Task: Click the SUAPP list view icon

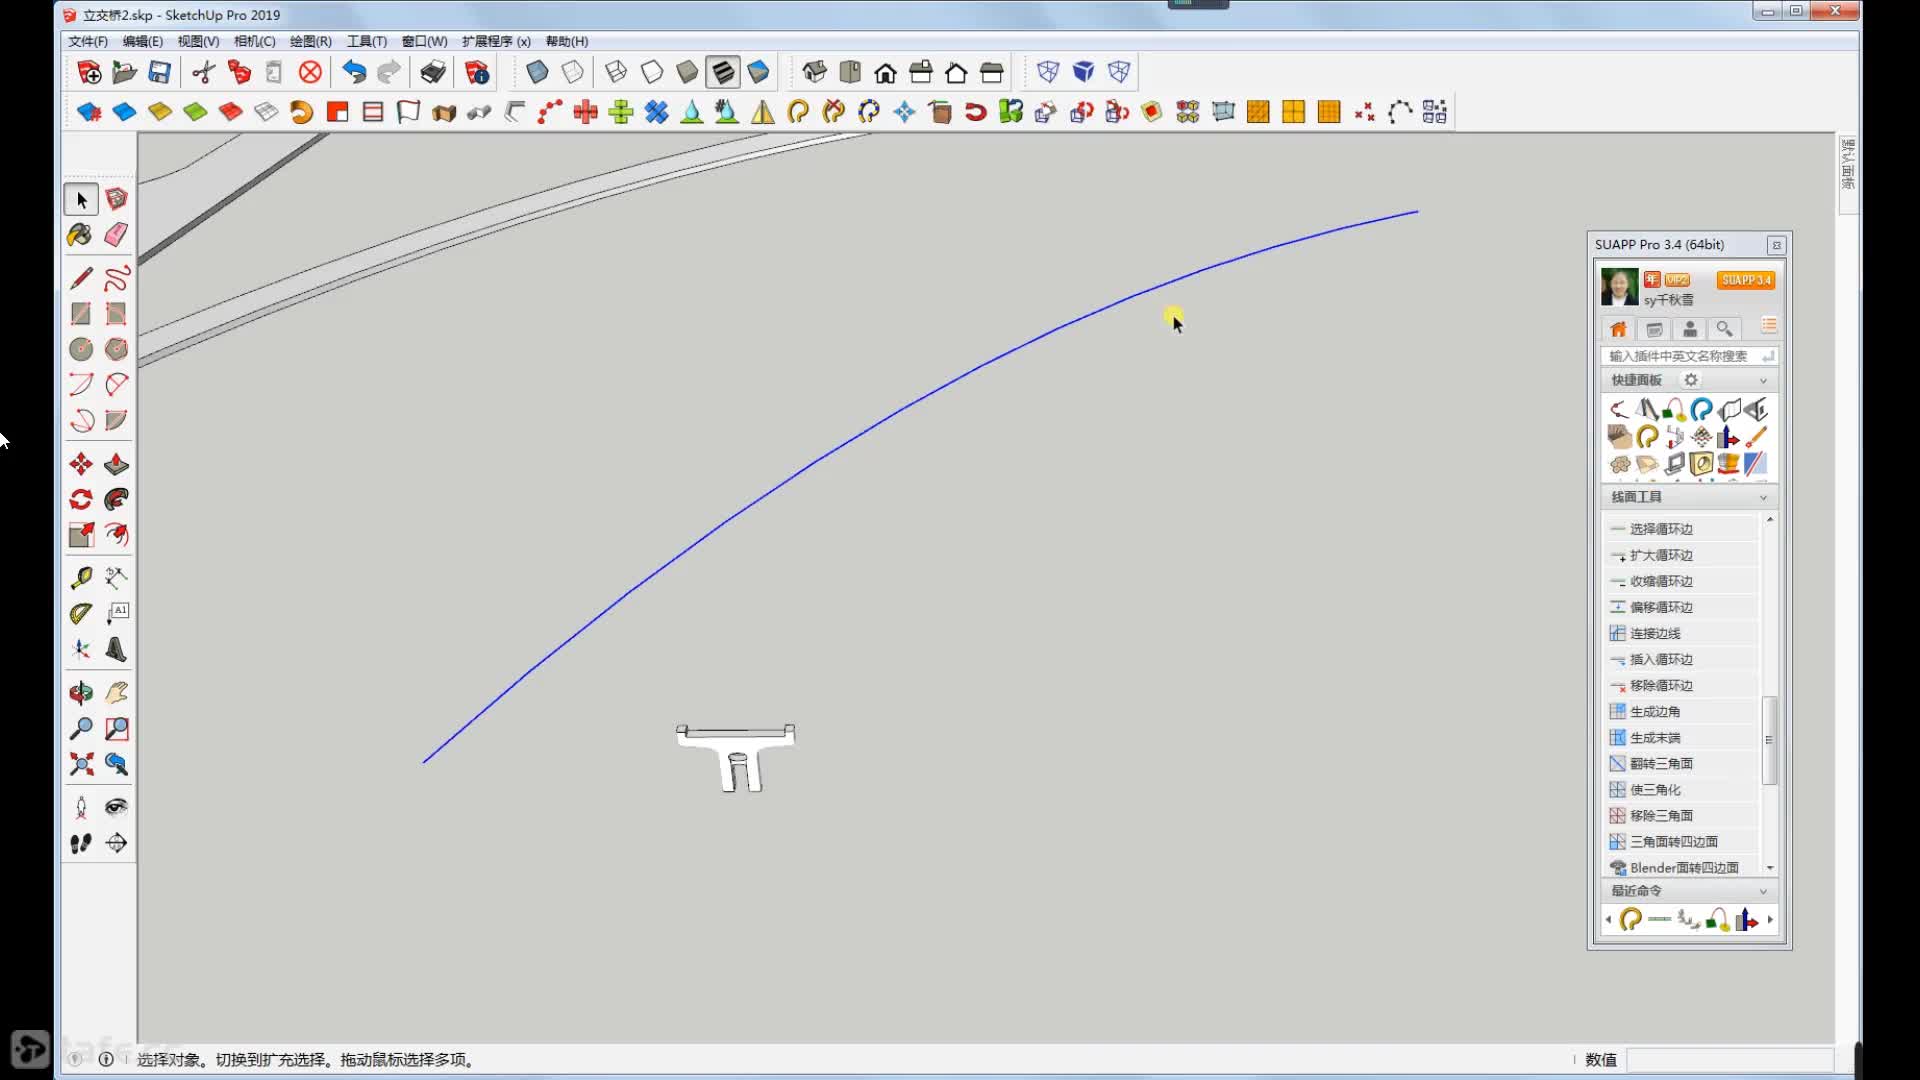Action: tap(1769, 327)
